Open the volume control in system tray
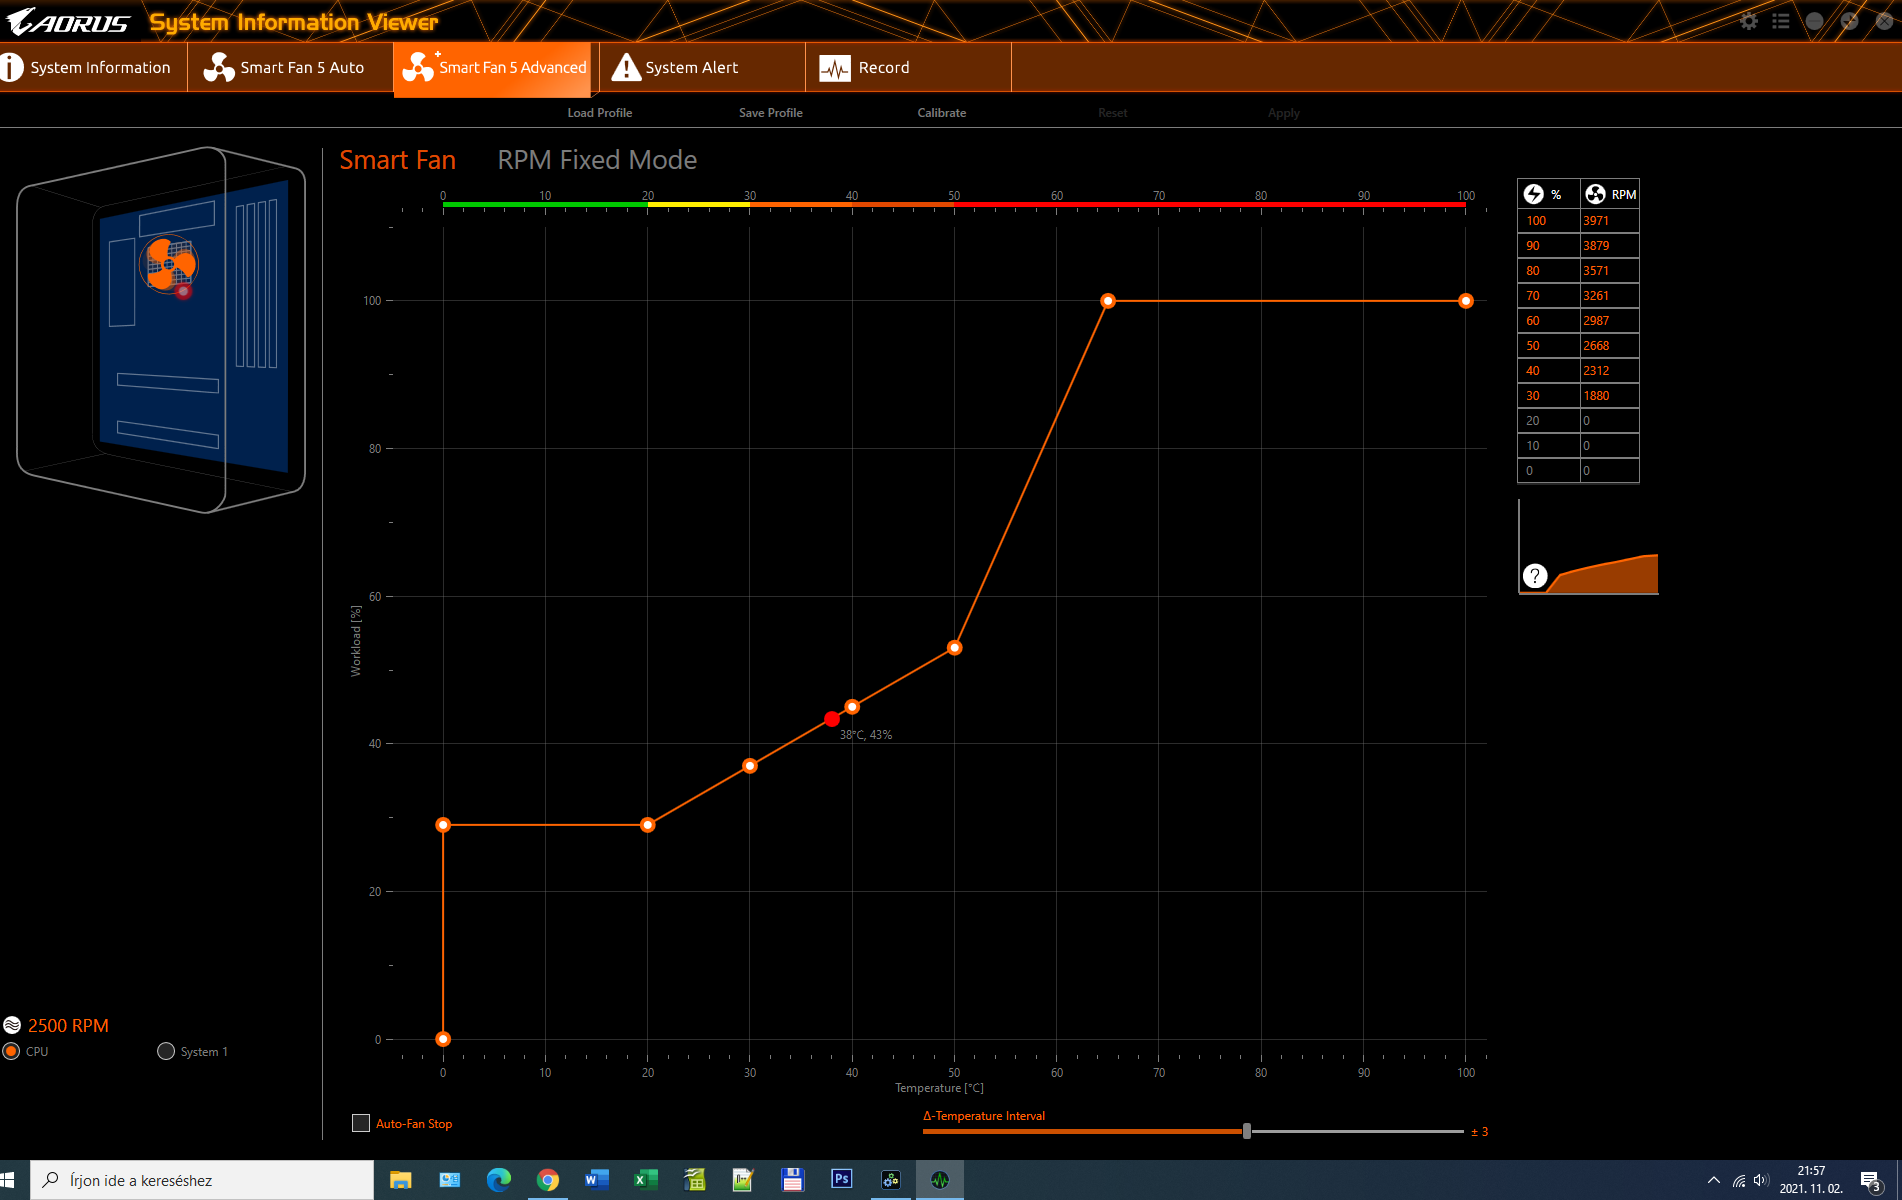Viewport: 1902px width, 1200px height. pos(1761,1180)
